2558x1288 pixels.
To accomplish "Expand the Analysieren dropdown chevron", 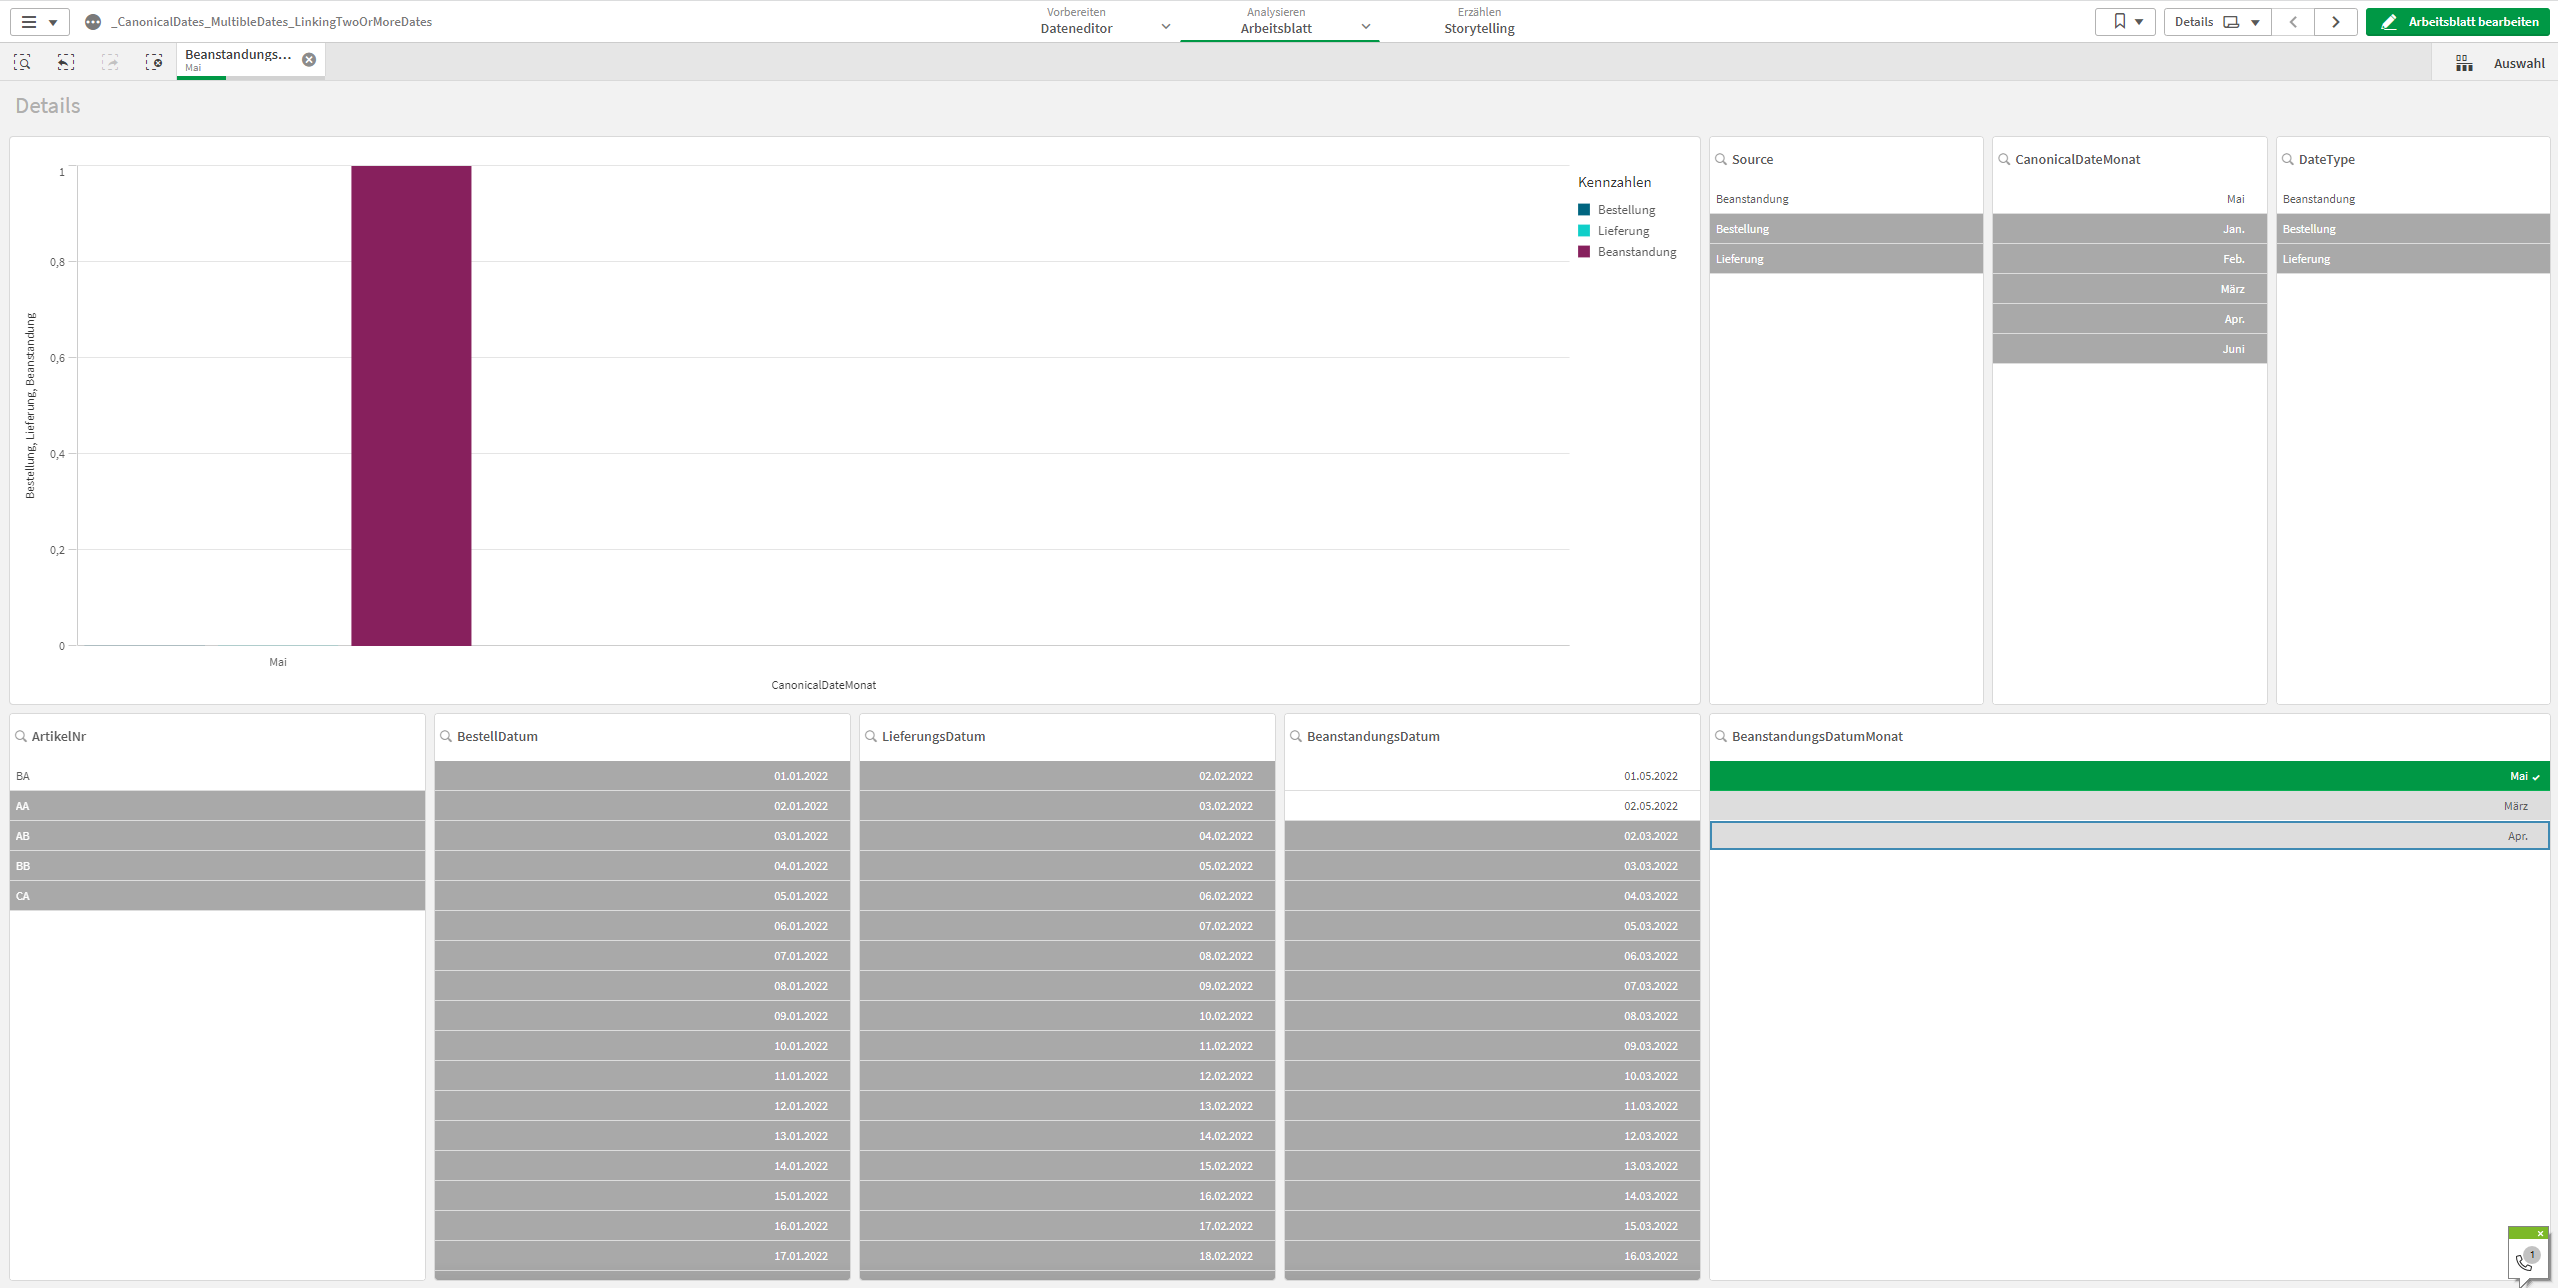I will point(1365,27).
